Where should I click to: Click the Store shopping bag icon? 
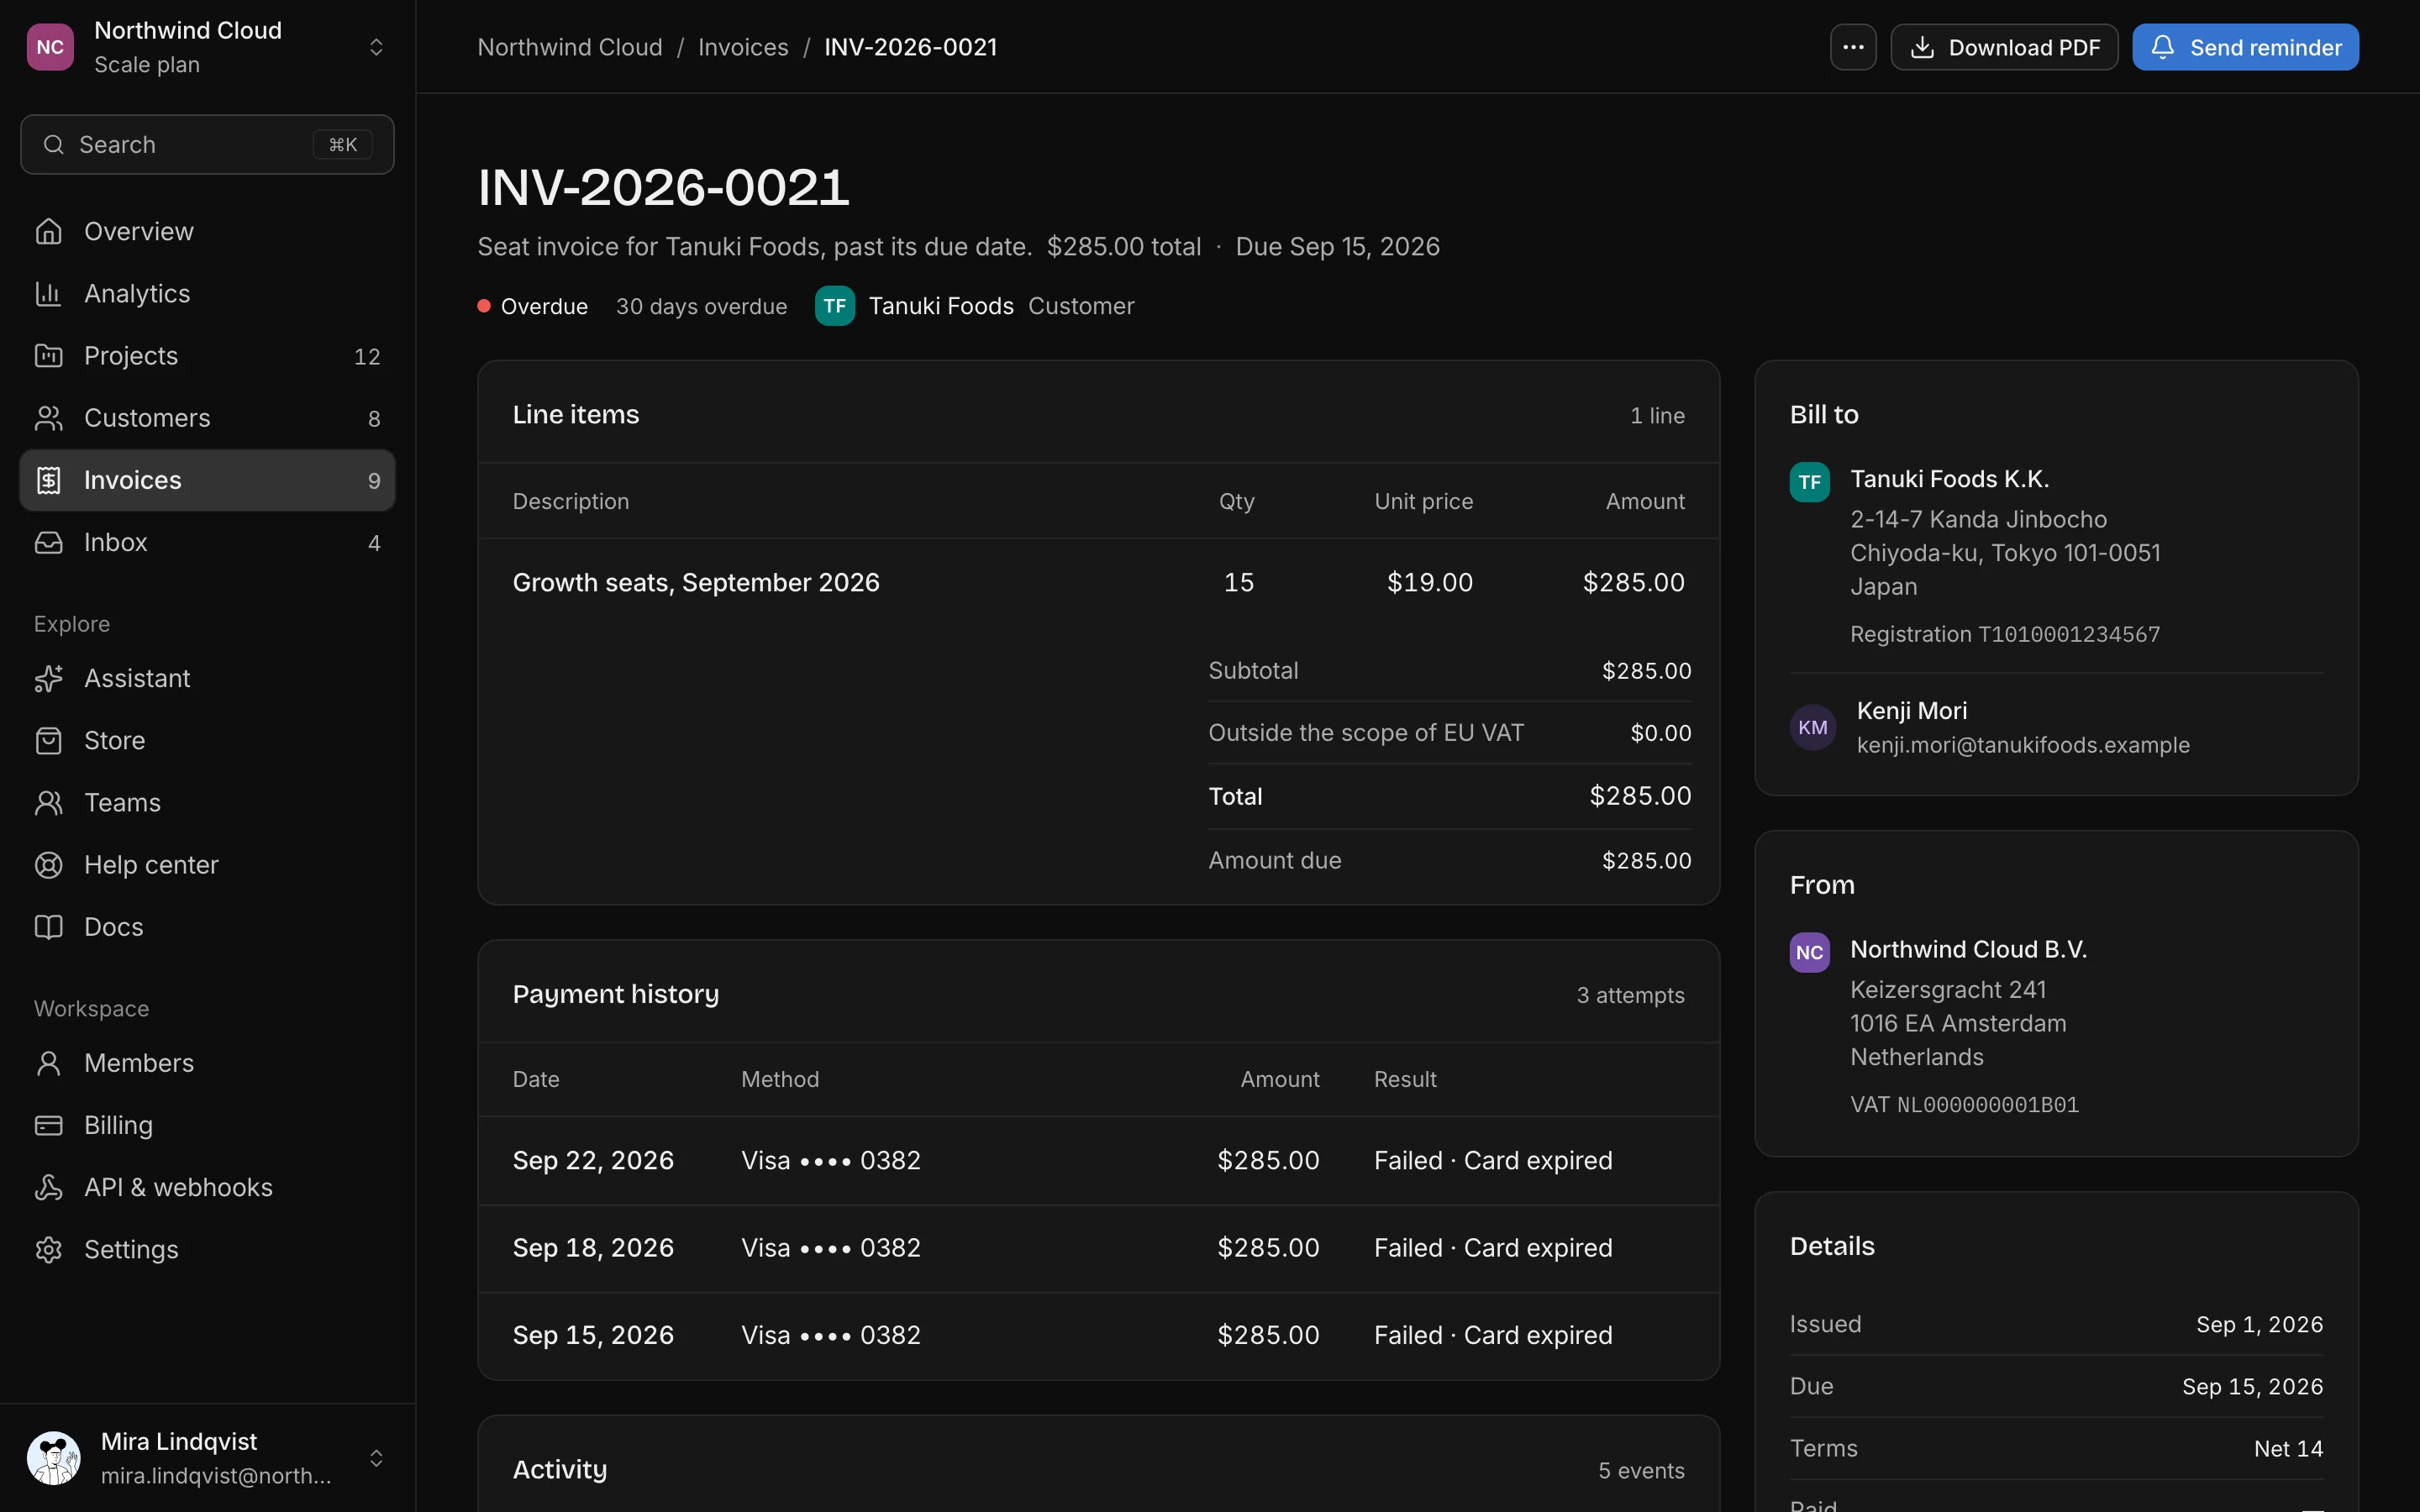pos(48,740)
